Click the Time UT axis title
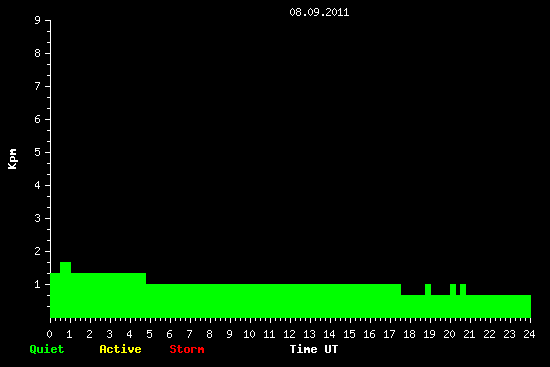Image resolution: width=550 pixels, height=367 pixels. 314,349
